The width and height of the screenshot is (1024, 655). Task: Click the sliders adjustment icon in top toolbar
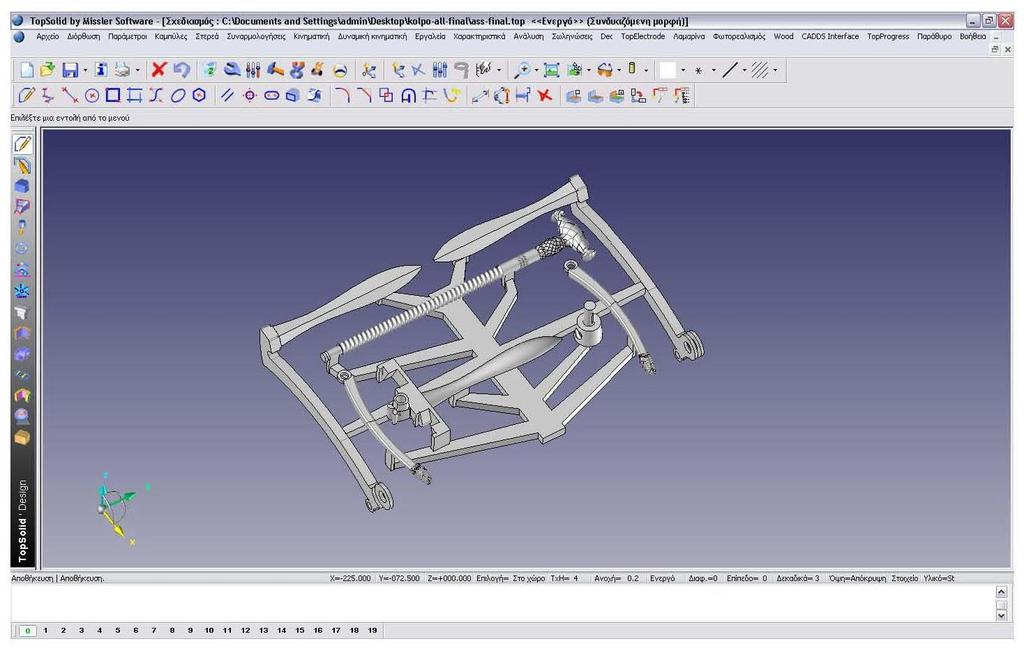253,69
